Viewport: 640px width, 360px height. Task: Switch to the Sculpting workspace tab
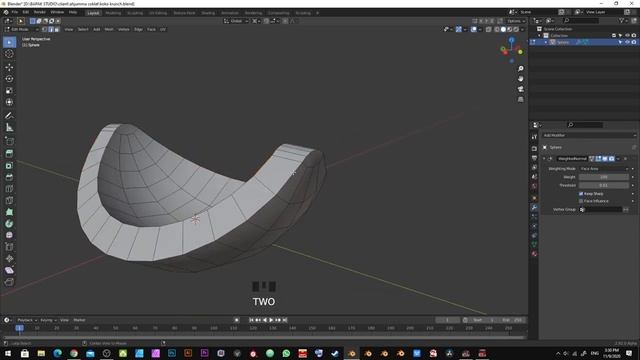coord(135,13)
